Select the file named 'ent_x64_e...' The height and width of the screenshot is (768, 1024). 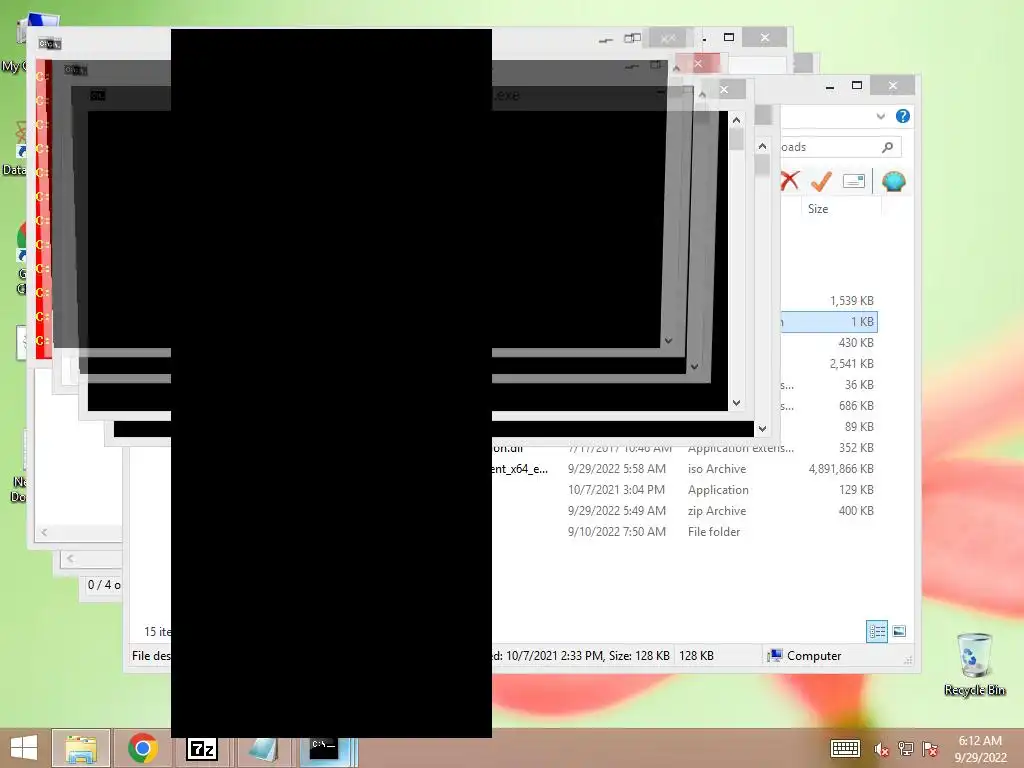click(x=520, y=468)
